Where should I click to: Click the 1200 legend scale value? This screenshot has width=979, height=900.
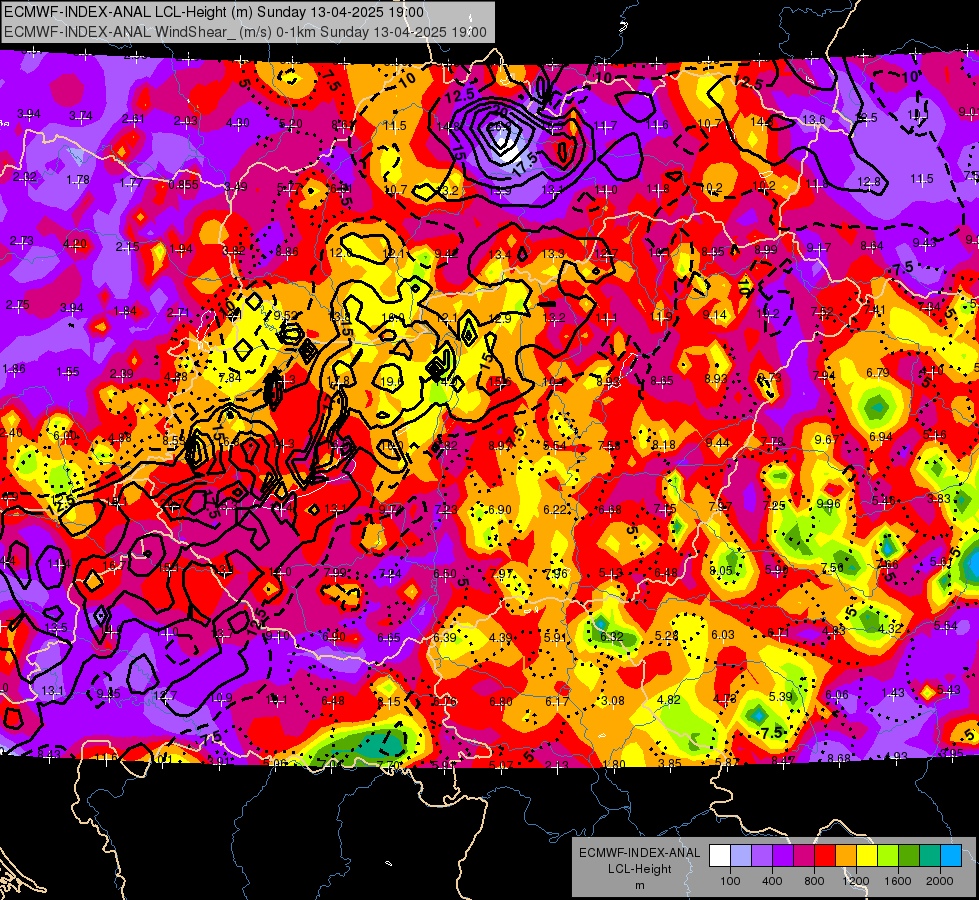point(855,881)
